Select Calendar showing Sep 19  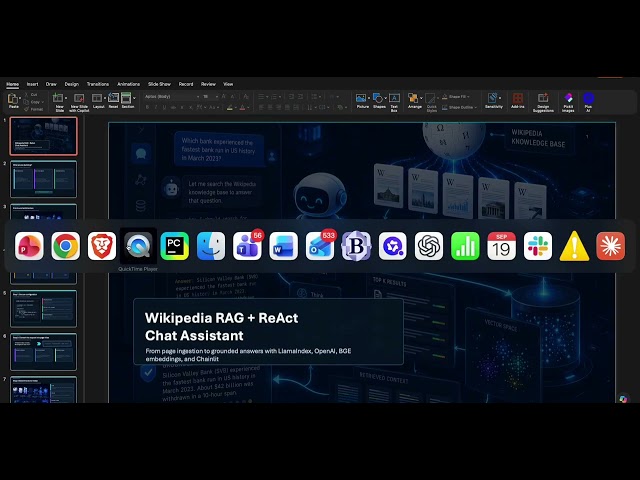click(x=501, y=246)
